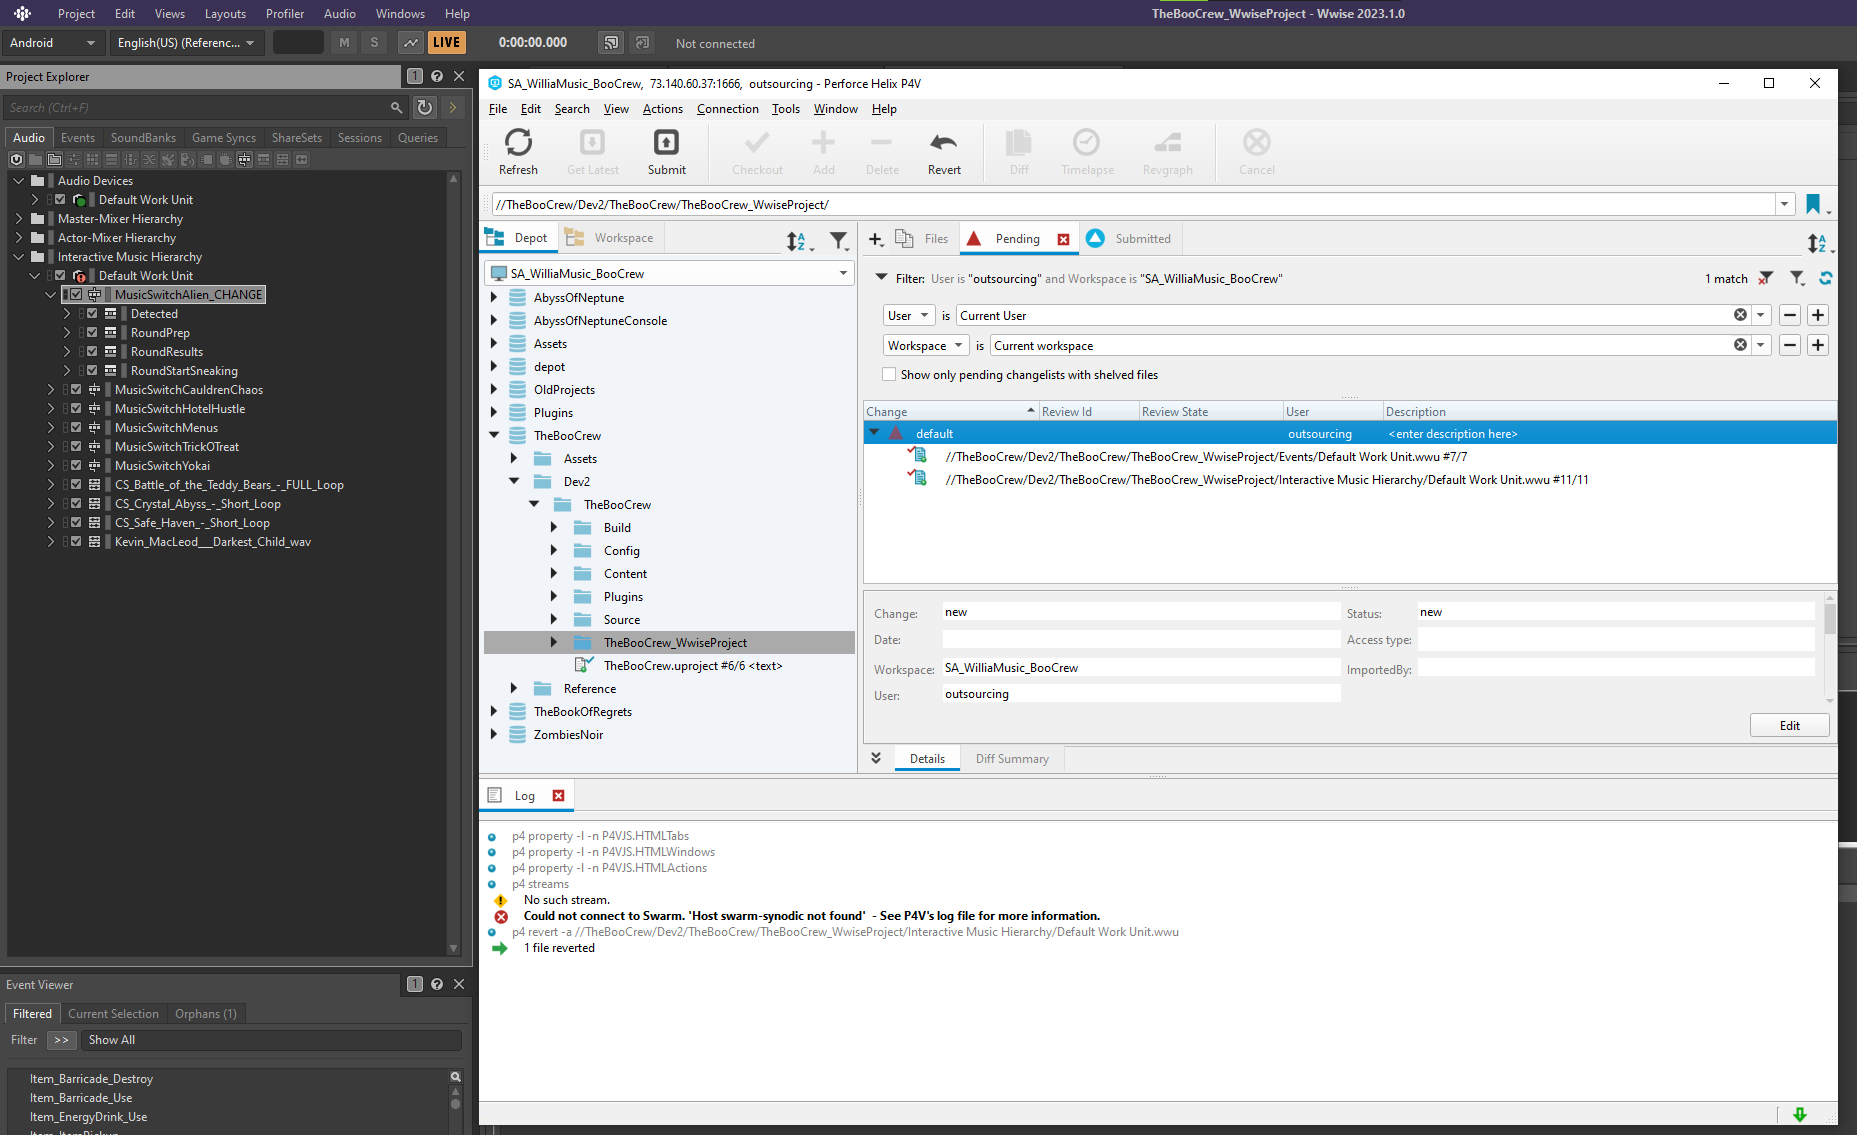
Task: Open the Connection menu in P4V
Action: tap(727, 109)
